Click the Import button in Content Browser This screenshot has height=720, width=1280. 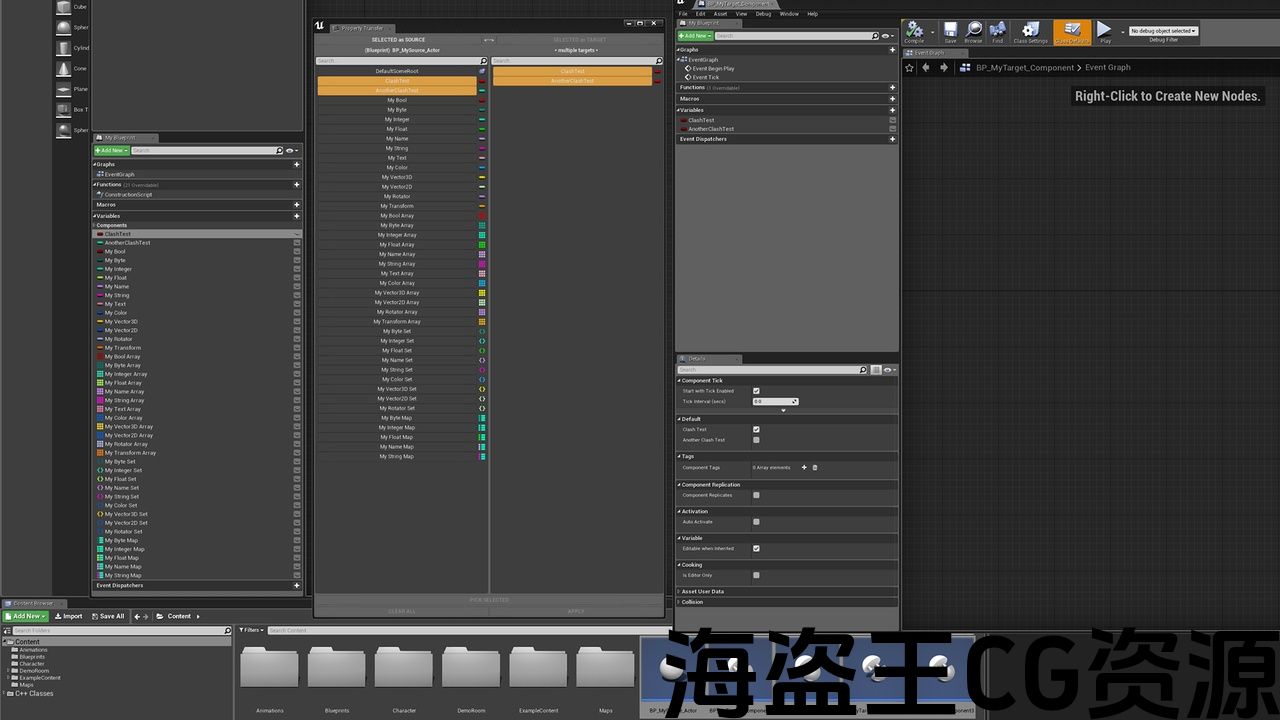pyautogui.click(x=69, y=616)
